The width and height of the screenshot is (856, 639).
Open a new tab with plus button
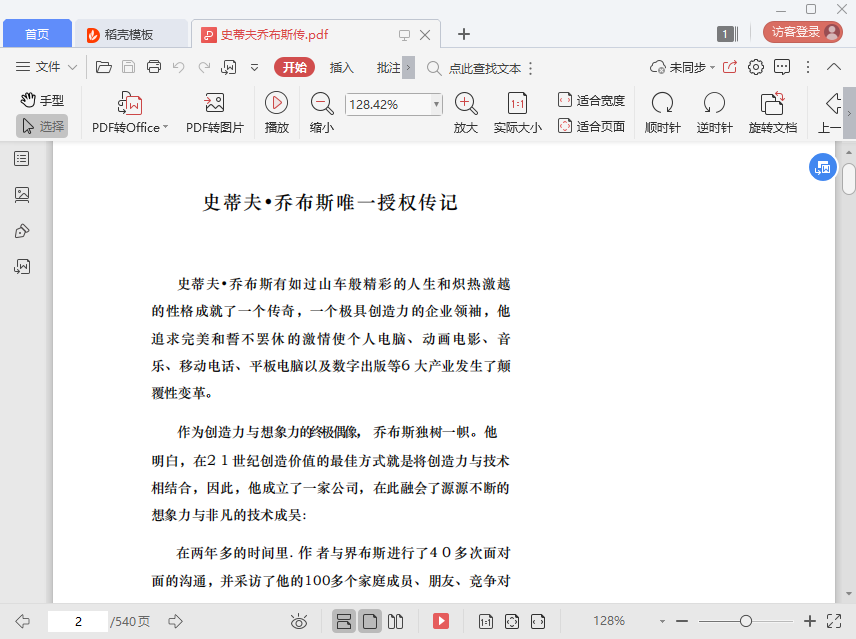pos(463,34)
